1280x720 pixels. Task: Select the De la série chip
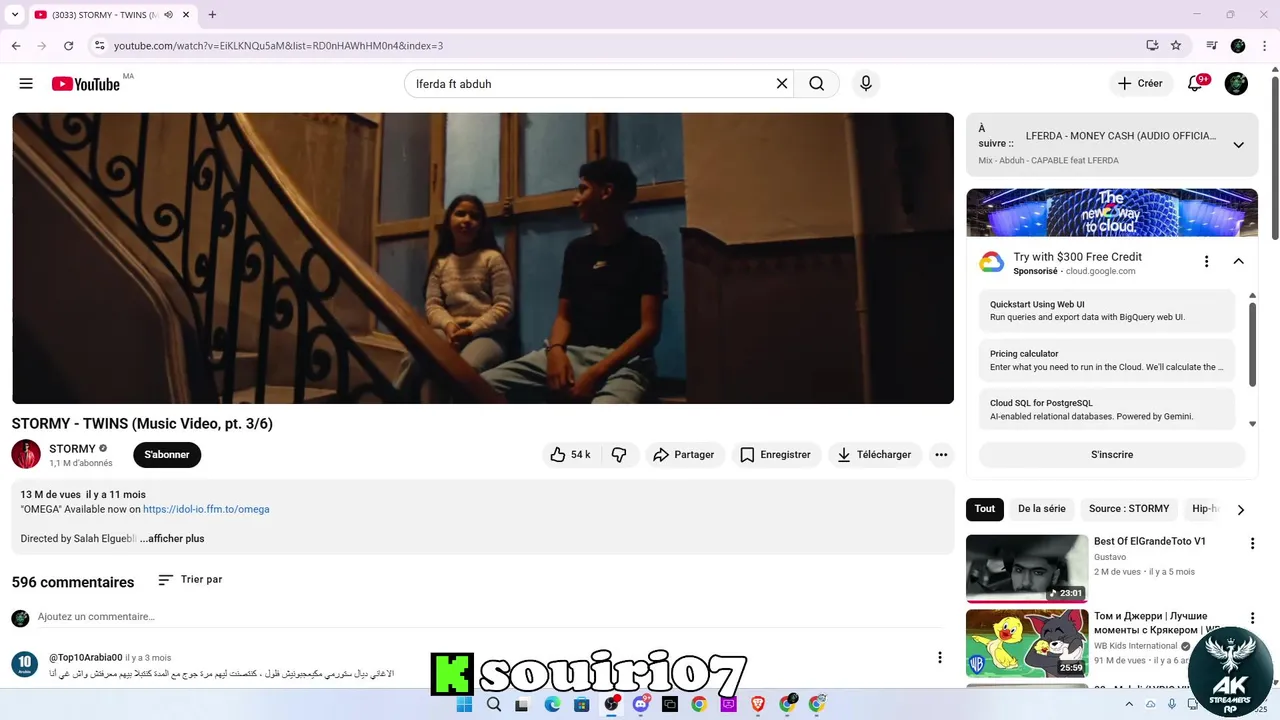click(x=1042, y=509)
